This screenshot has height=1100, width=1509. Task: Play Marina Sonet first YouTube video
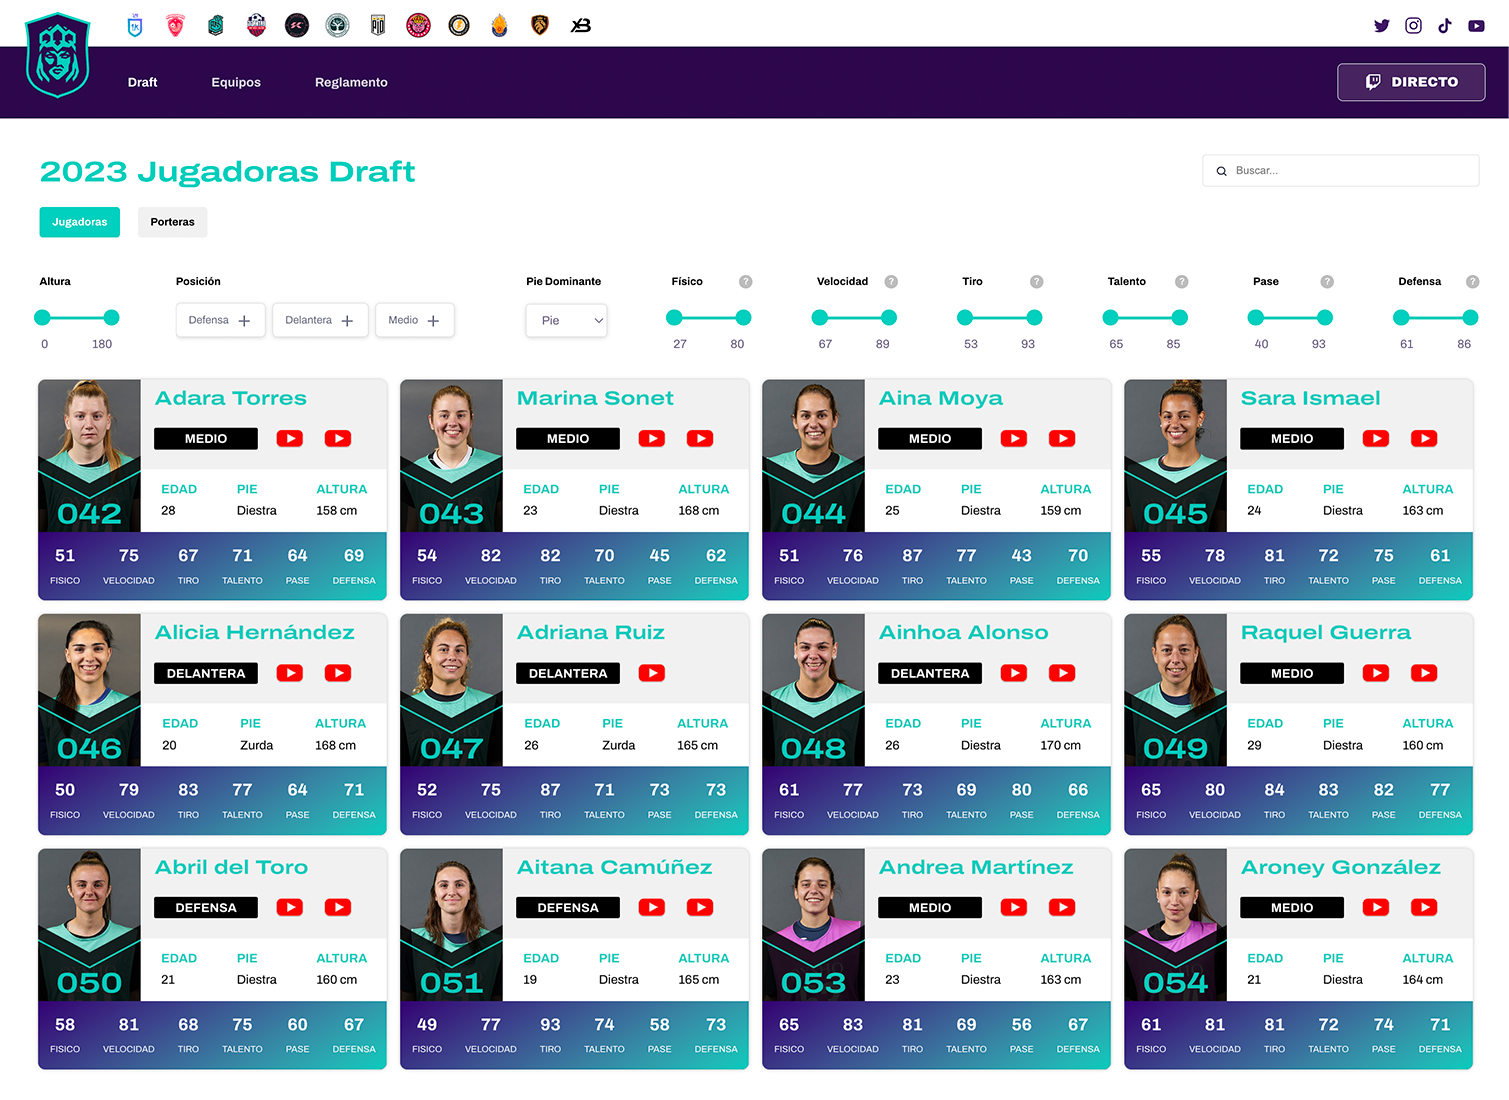[x=652, y=438]
